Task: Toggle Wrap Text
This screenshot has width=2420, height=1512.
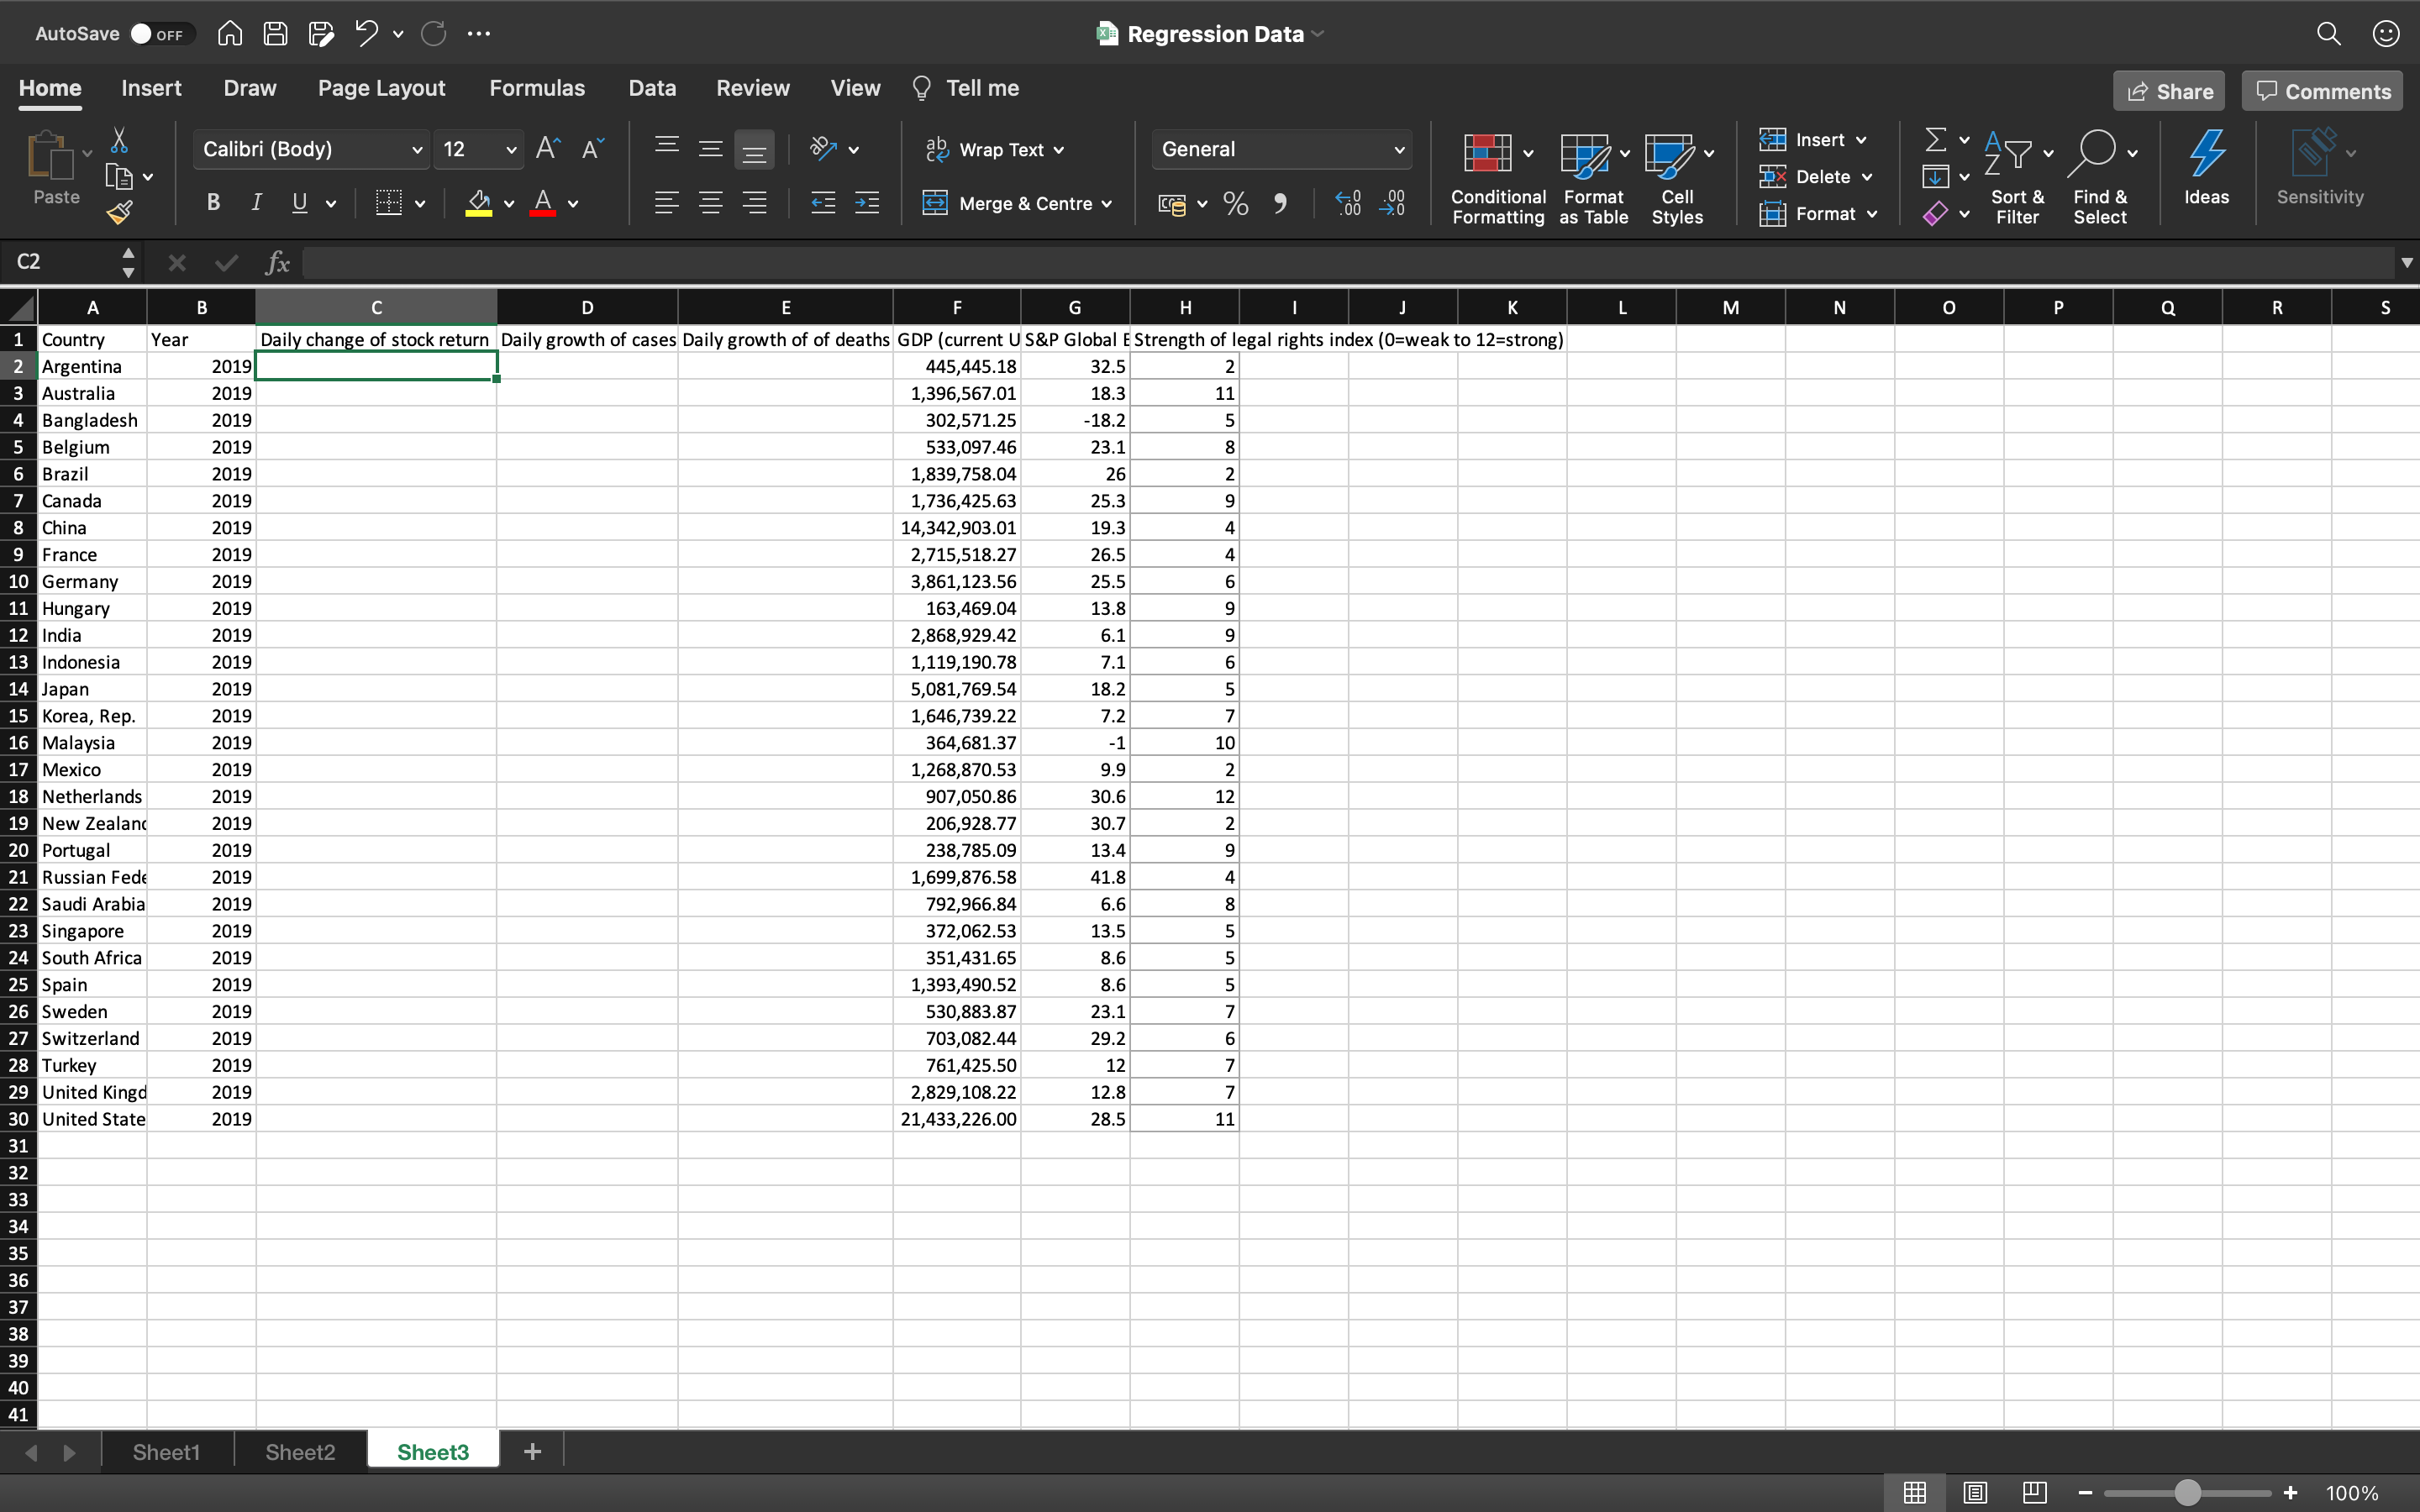Action: (x=994, y=149)
